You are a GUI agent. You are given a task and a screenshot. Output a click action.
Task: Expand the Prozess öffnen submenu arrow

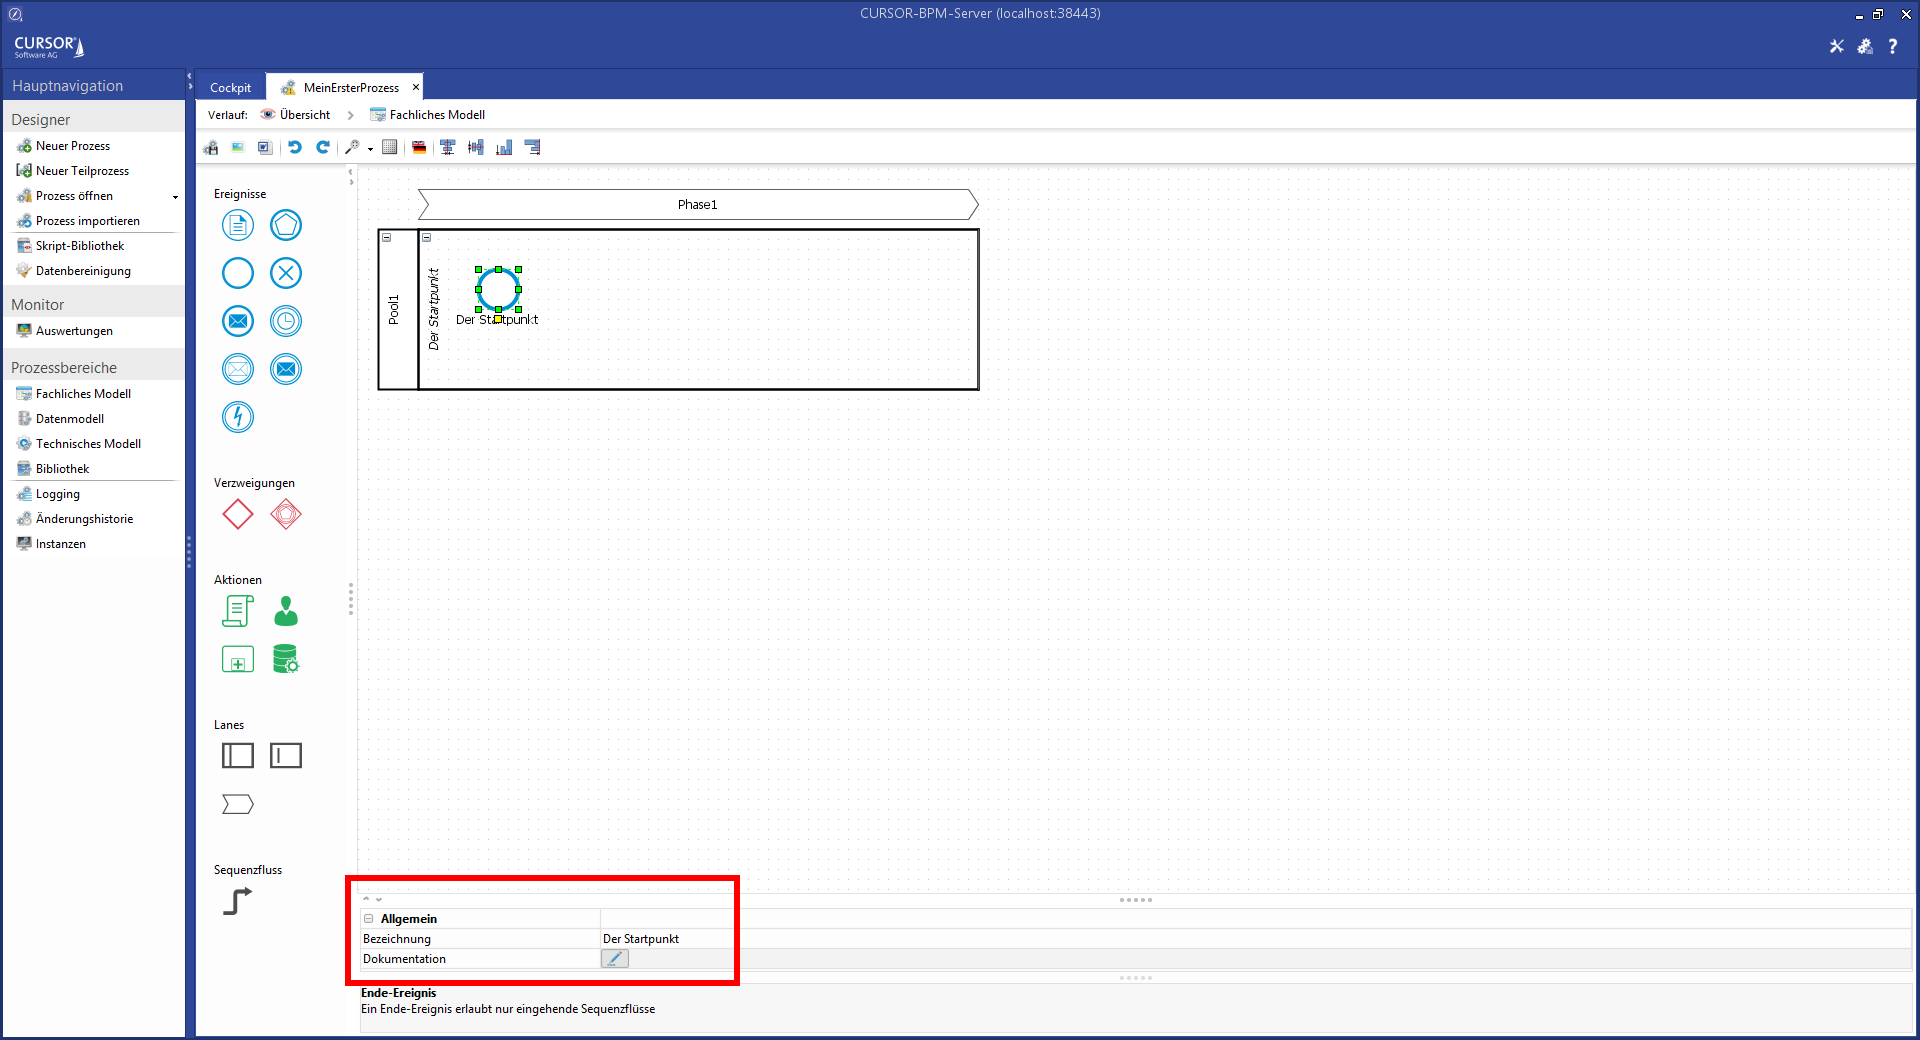(x=175, y=197)
